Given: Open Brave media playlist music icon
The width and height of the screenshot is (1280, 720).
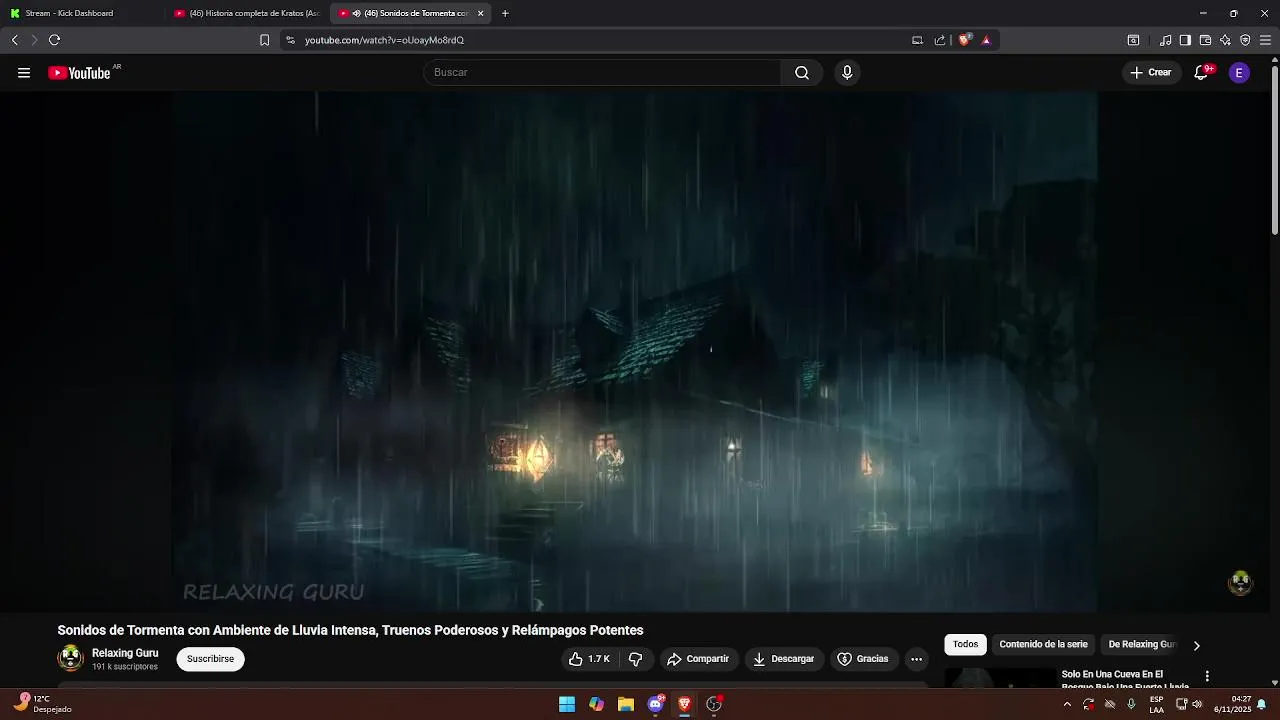Looking at the screenshot, I should [x=1166, y=40].
